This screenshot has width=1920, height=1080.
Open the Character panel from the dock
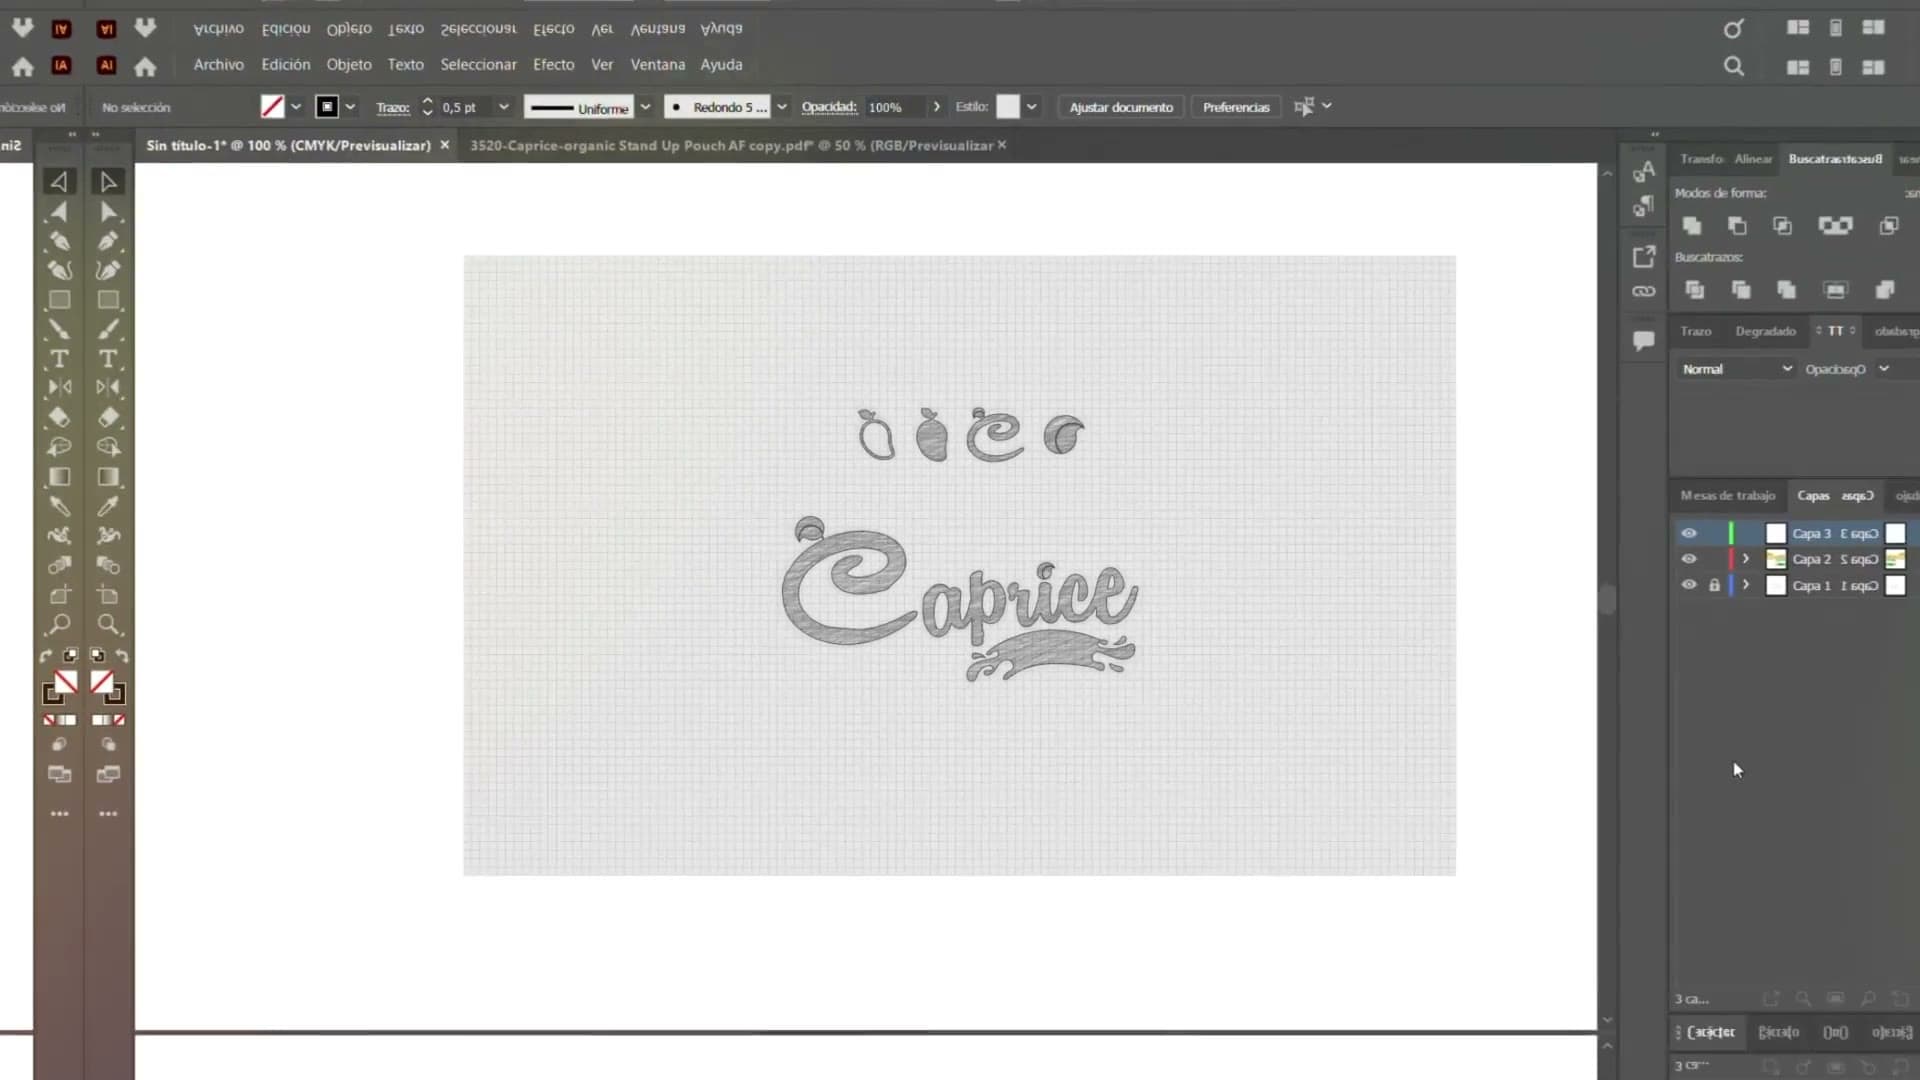pos(1643,173)
